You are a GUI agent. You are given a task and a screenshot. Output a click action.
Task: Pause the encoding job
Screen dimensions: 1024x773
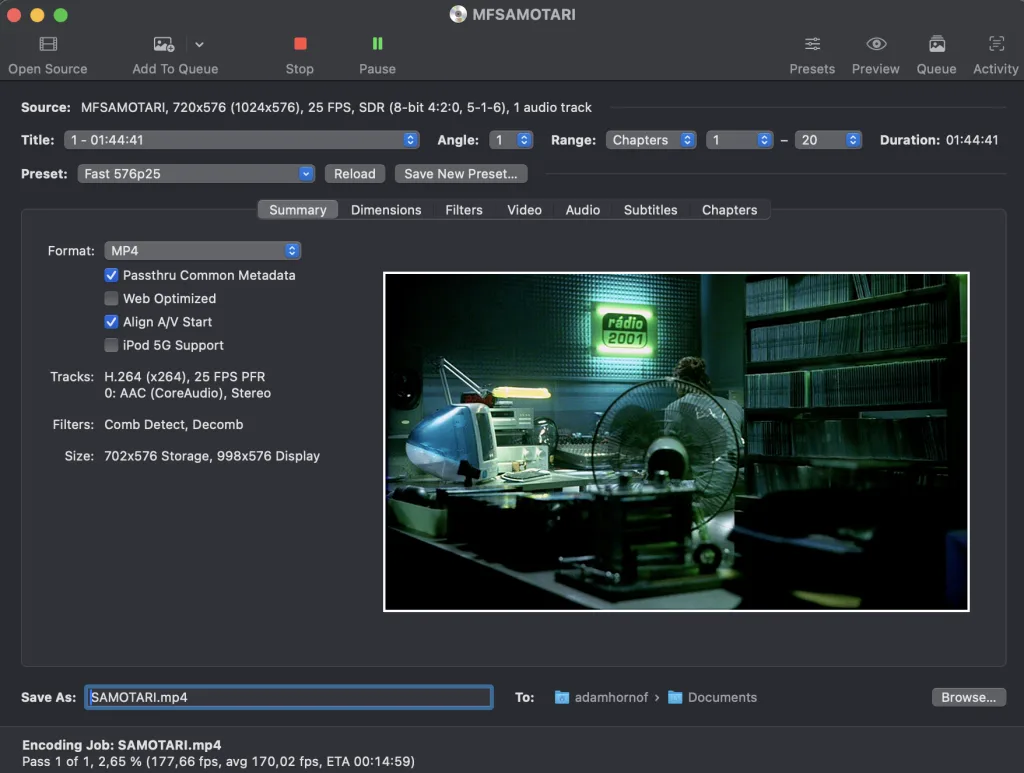(x=377, y=44)
